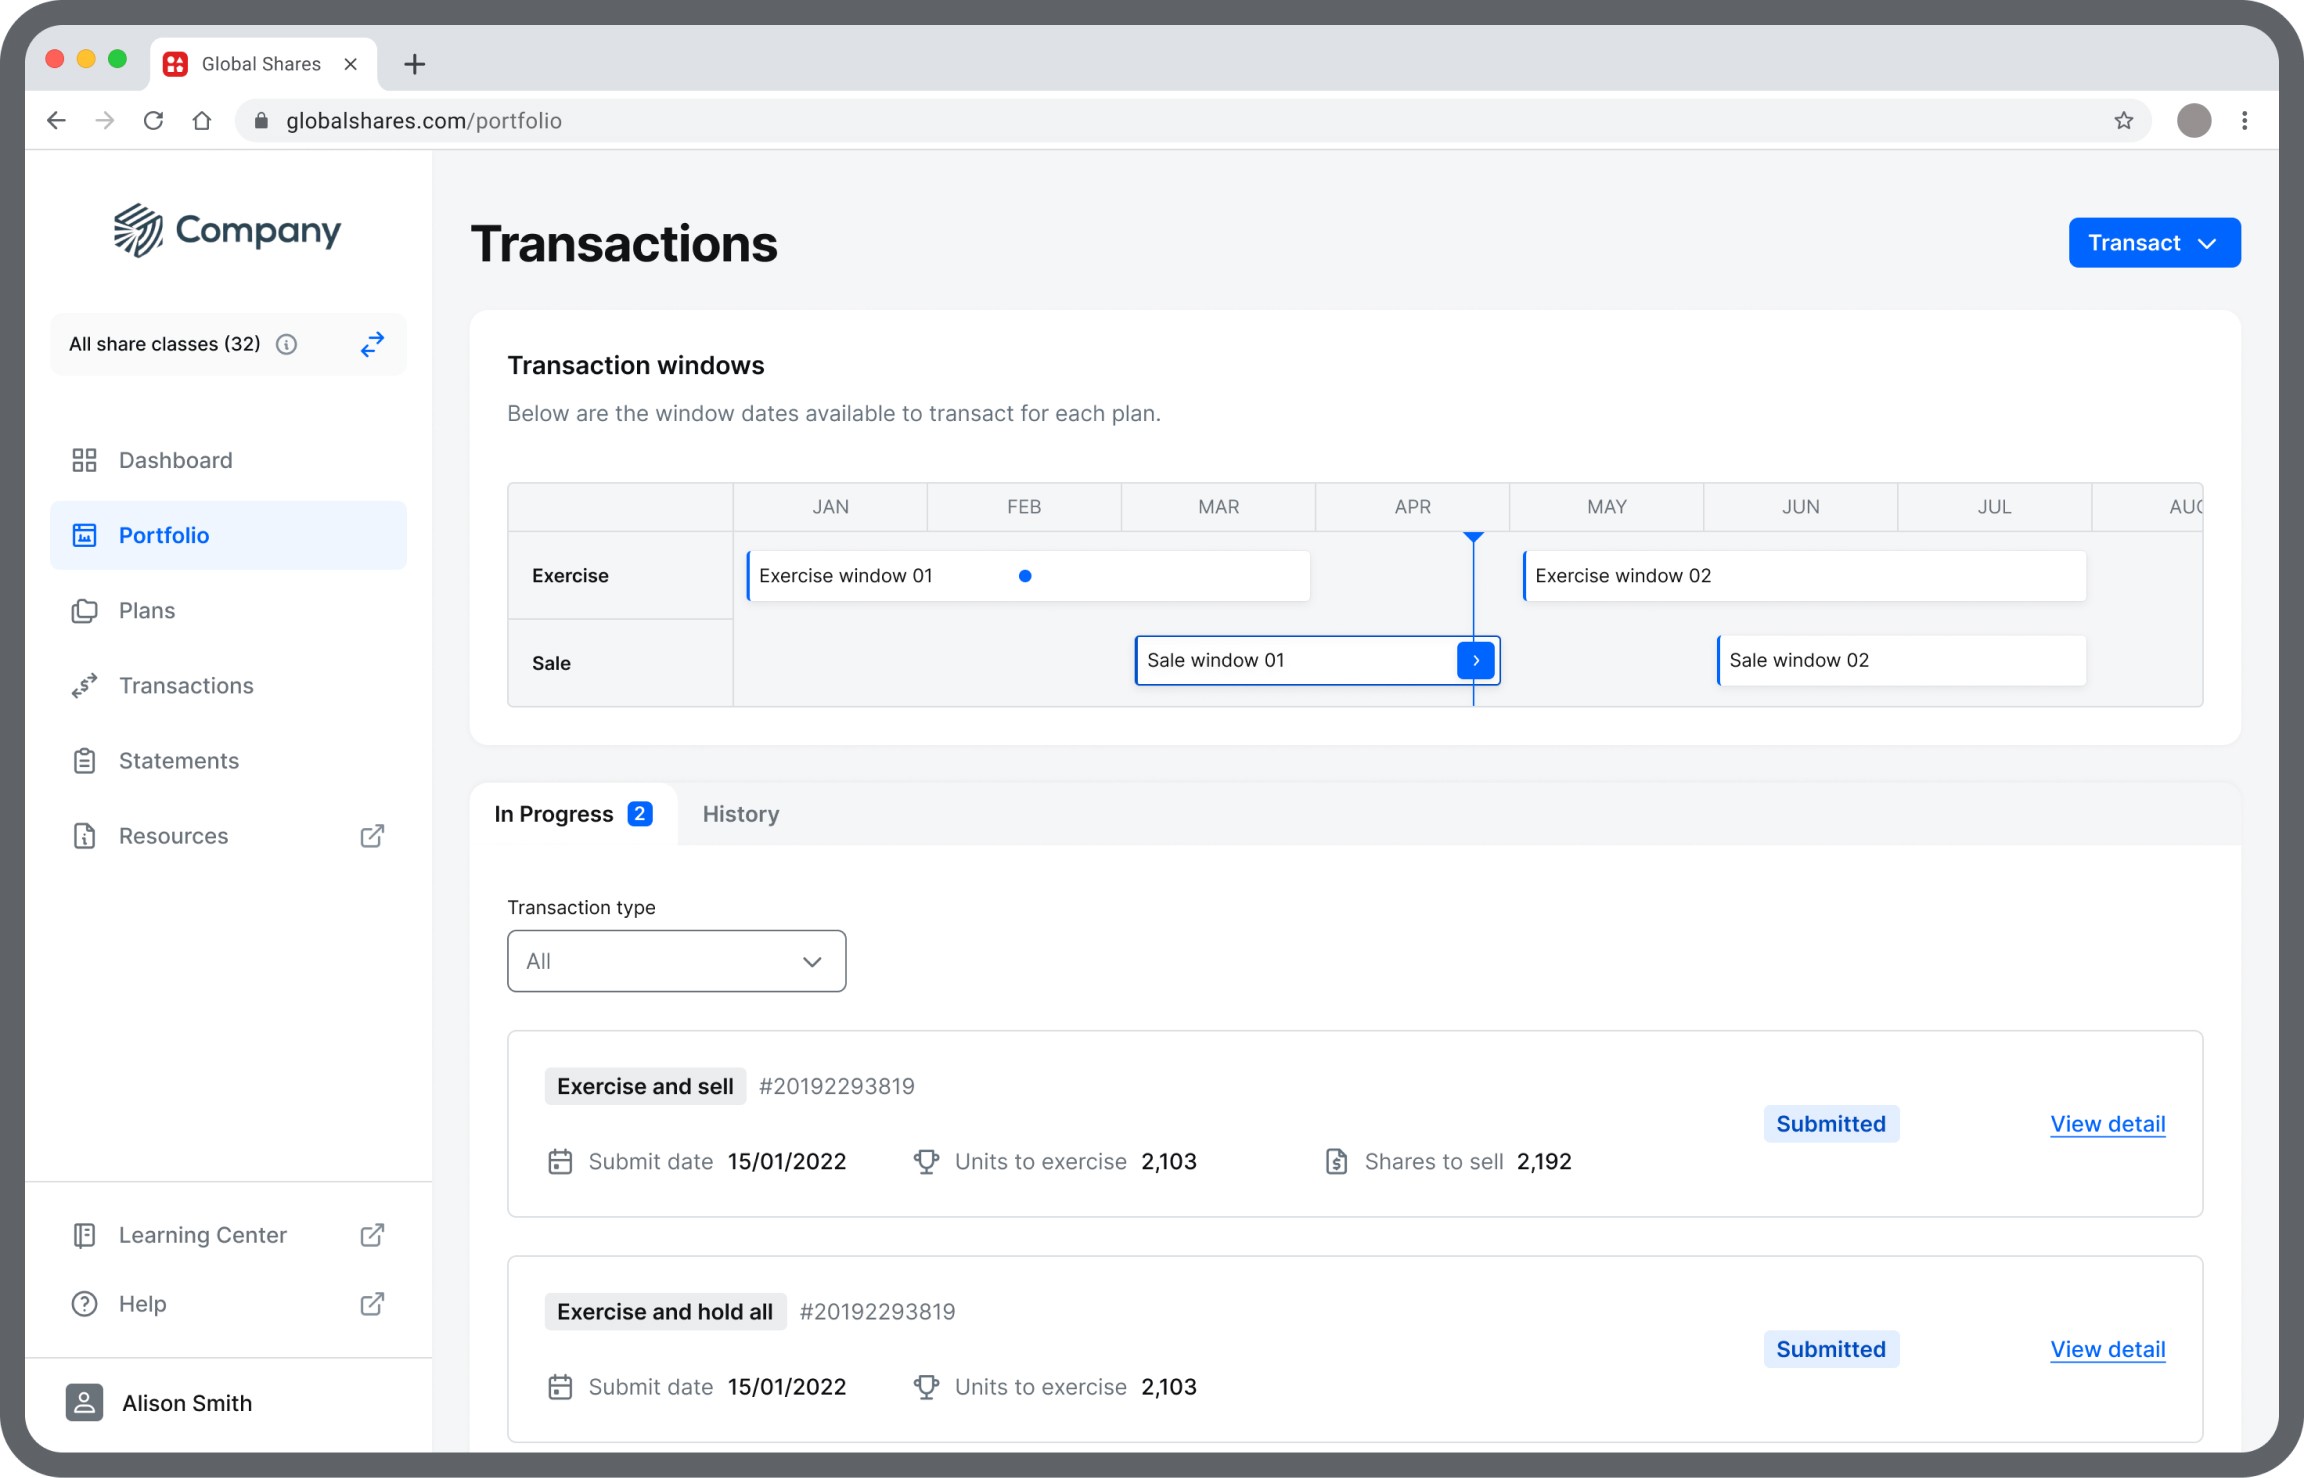Open Resources external link icon
This screenshot has height=1478, width=2304.
tap(372, 836)
